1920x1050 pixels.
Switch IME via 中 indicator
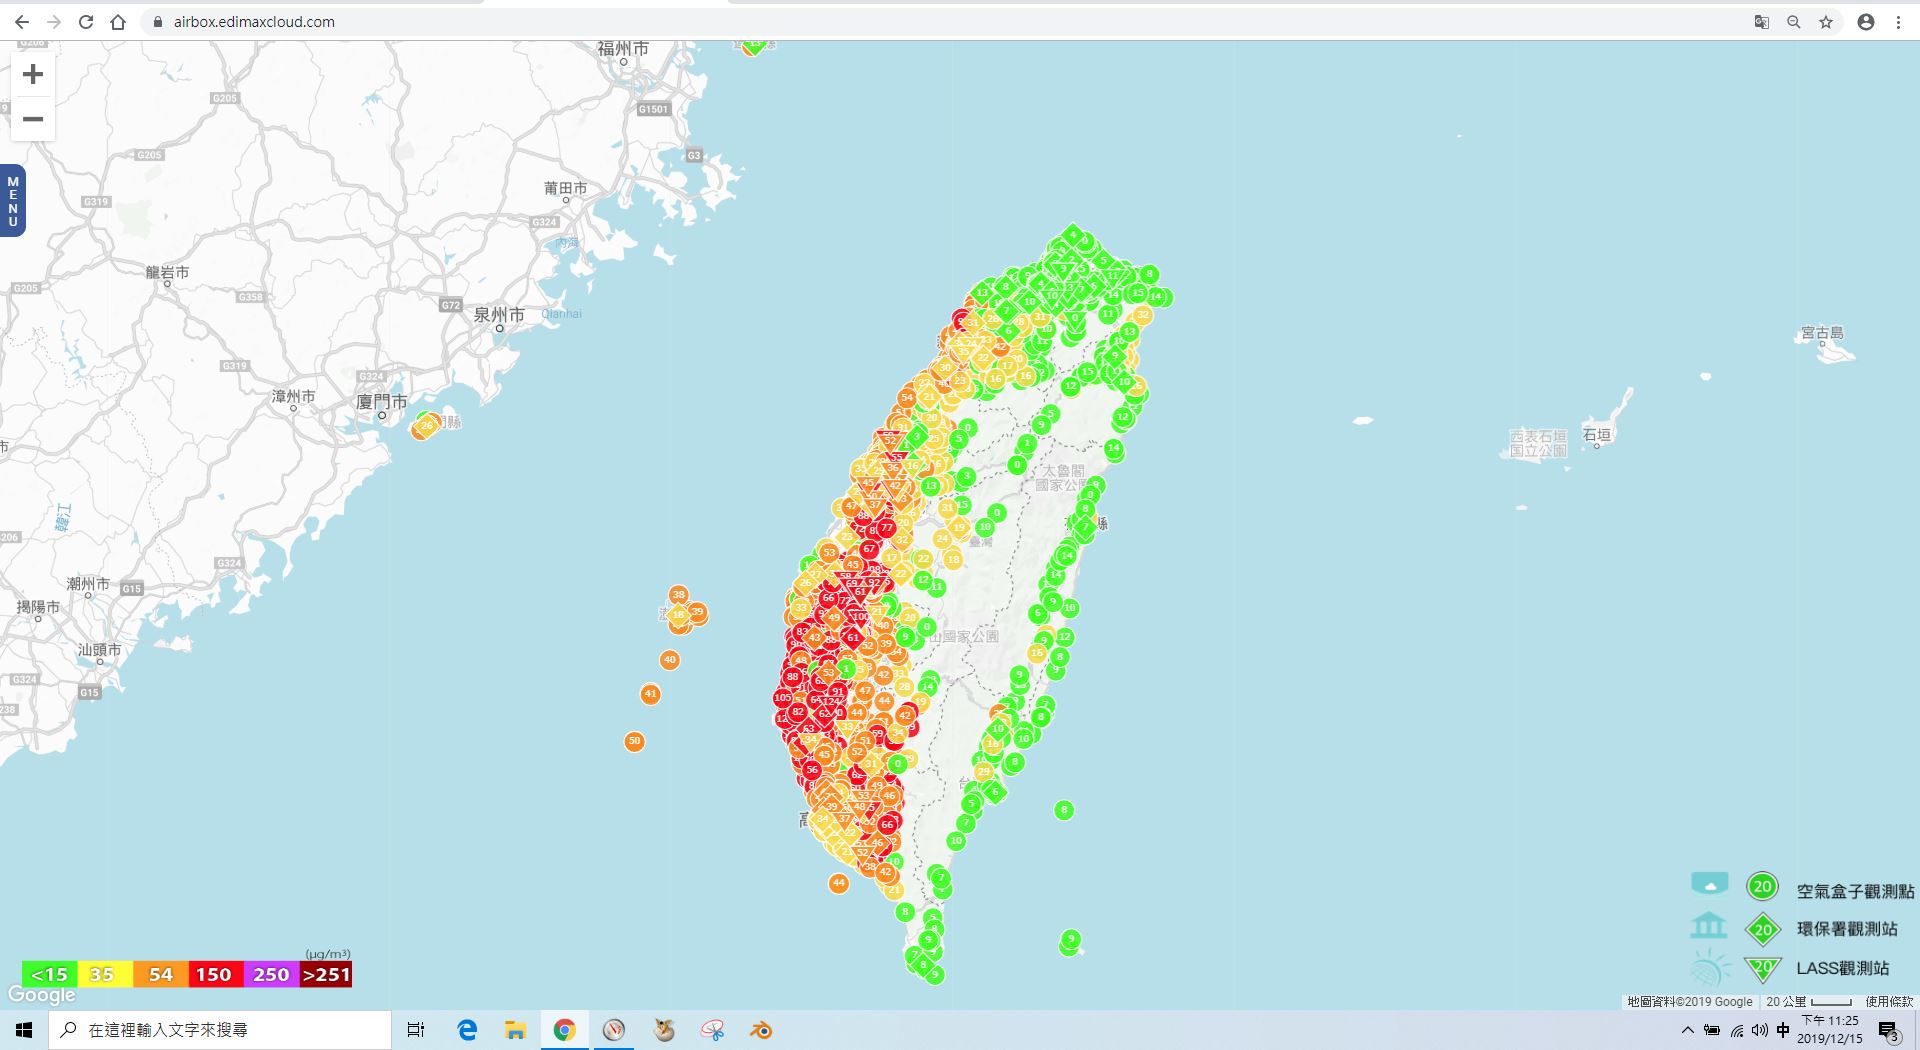(x=1783, y=1030)
